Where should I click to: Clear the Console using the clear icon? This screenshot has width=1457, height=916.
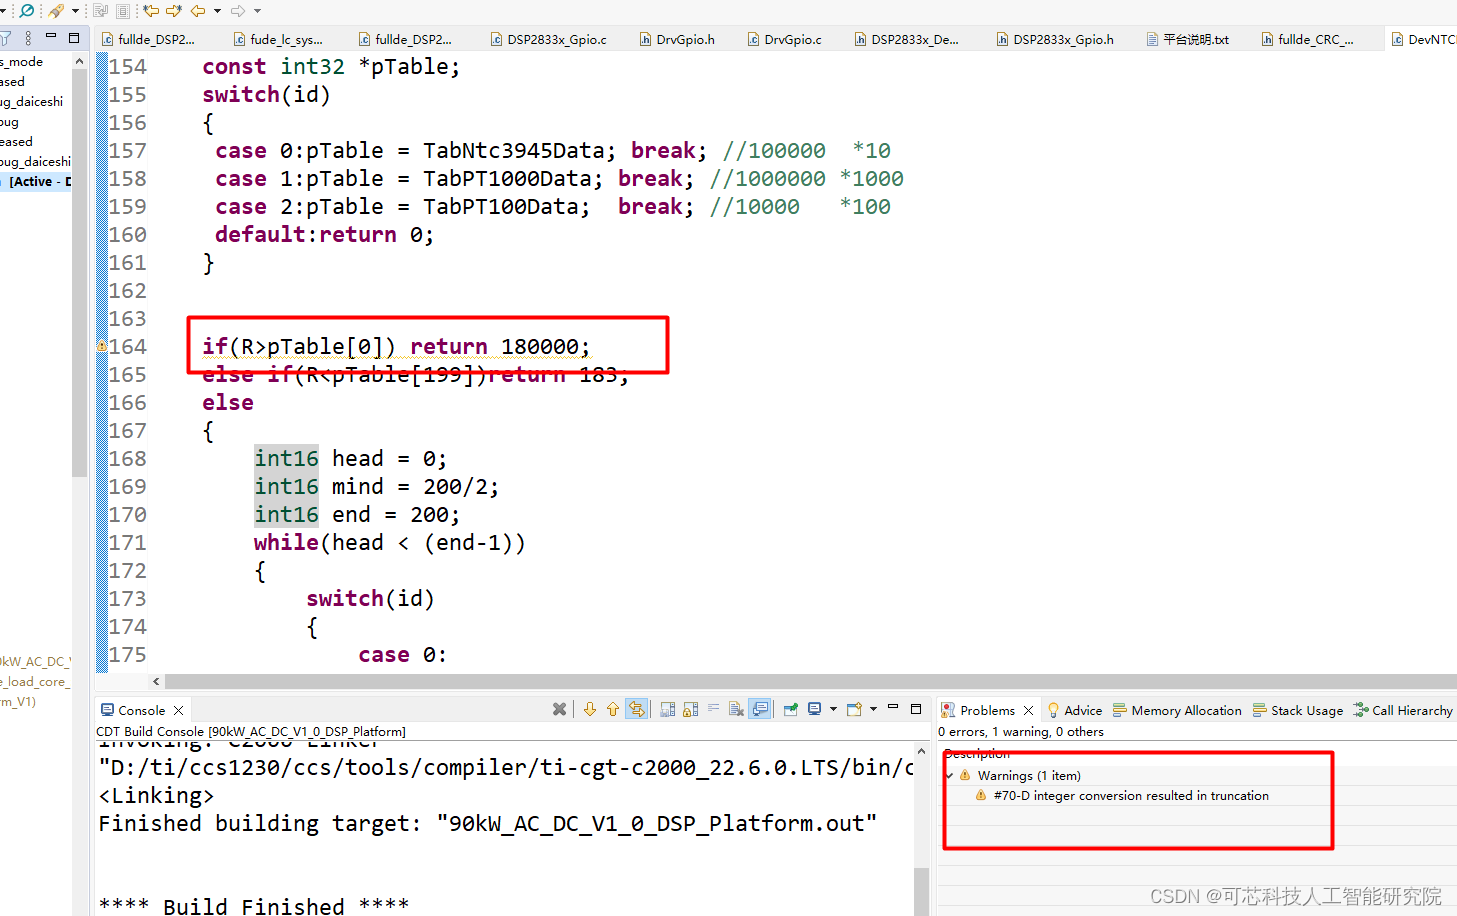tap(736, 709)
